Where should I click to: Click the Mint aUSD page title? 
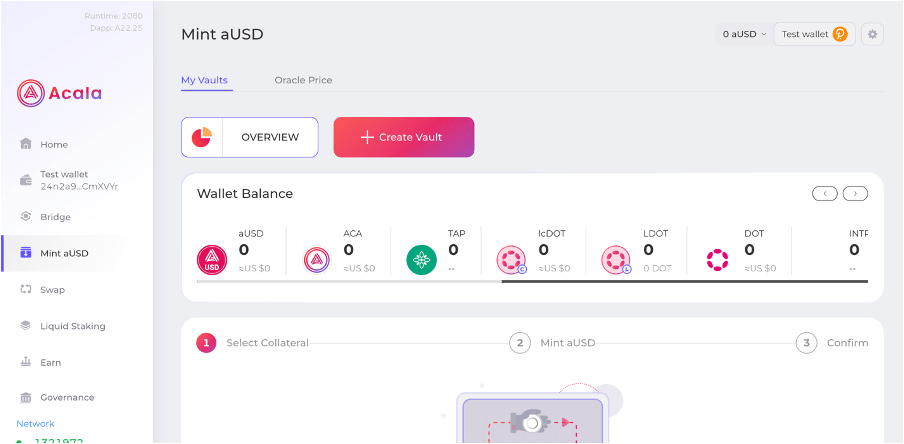pos(222,34)
